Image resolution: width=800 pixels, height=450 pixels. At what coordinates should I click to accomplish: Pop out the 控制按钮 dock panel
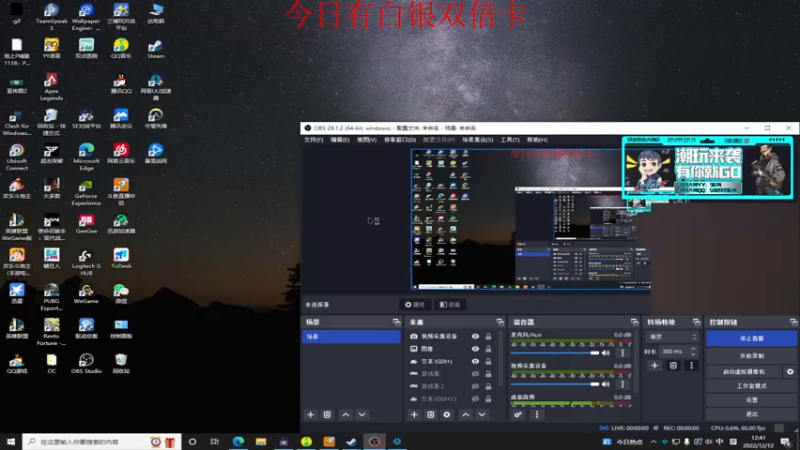(x=793, y=322)
